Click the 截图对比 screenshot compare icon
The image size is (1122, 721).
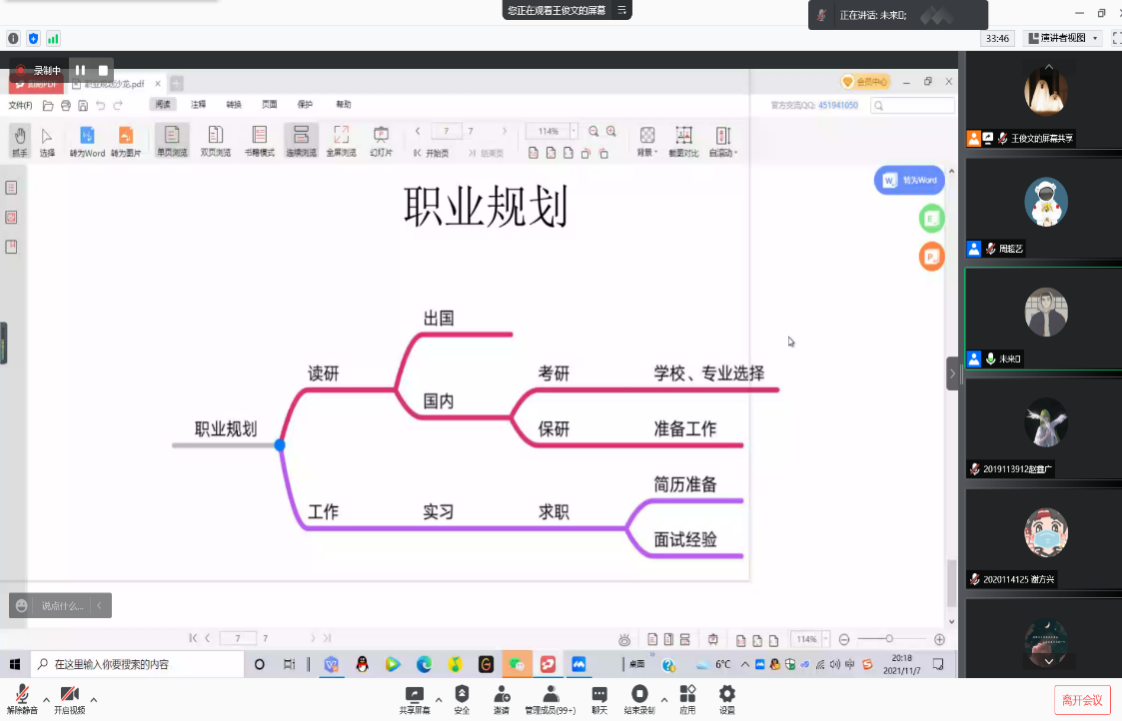coord(684,139)
